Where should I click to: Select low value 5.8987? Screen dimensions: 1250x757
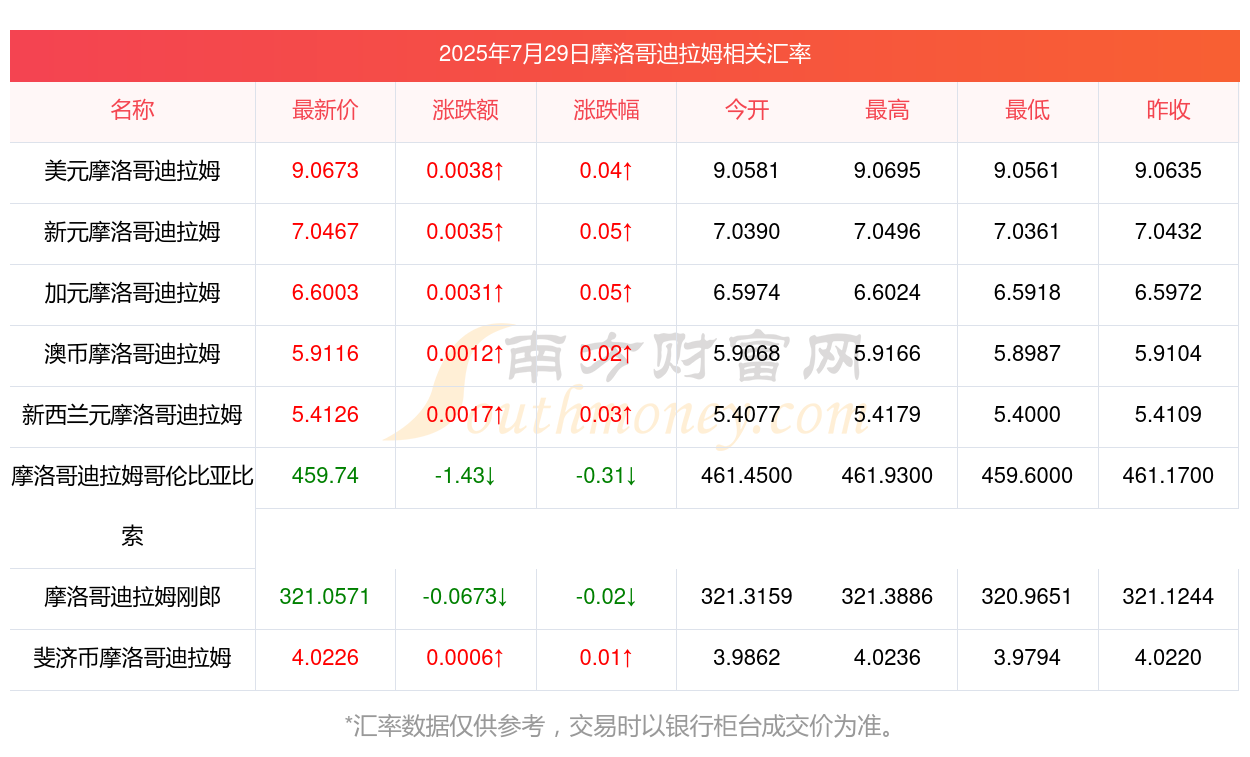click(1028, 354)
